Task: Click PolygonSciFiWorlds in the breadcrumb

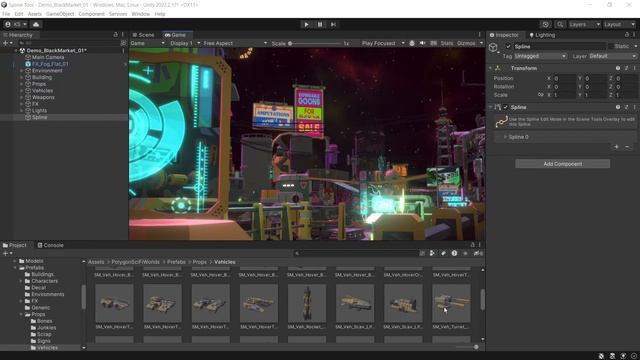Action: [x=136, y=262]
